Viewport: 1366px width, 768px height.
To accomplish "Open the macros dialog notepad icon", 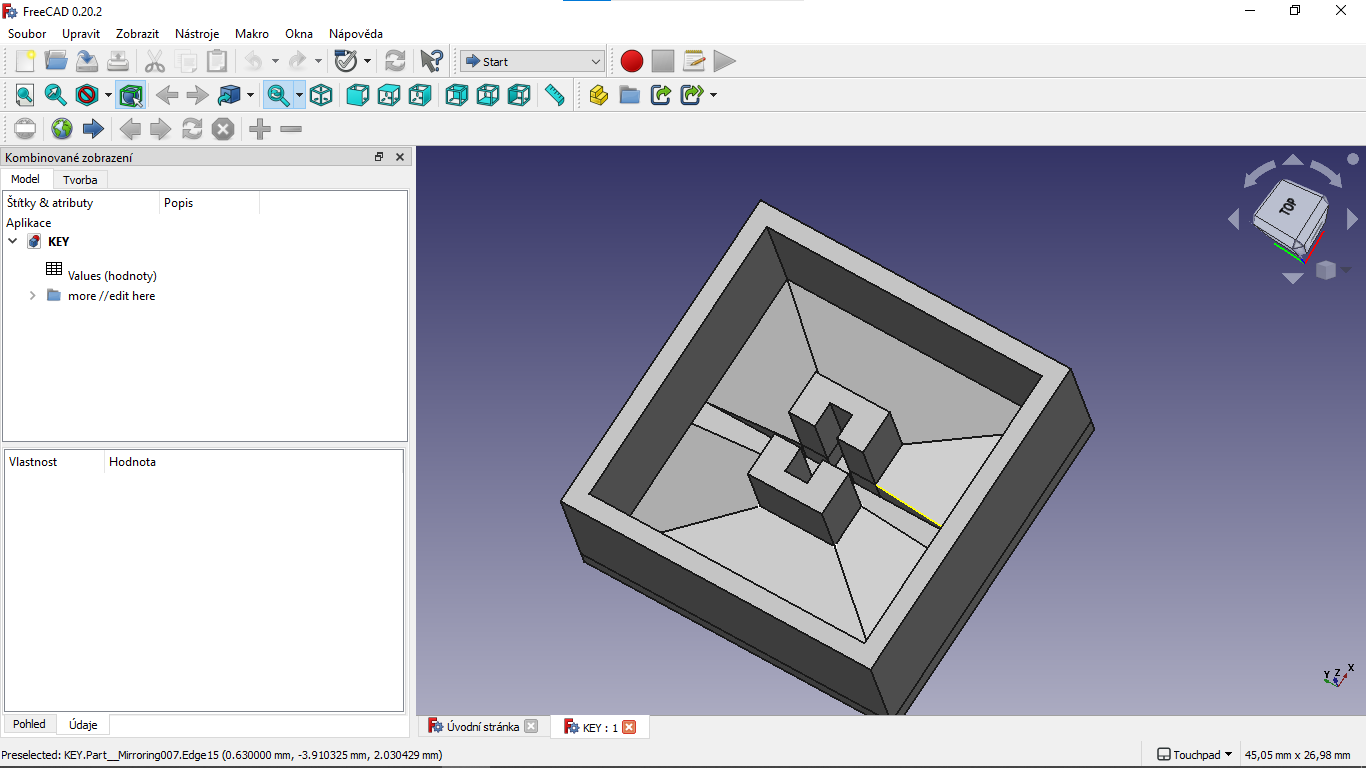I will 694,61.
